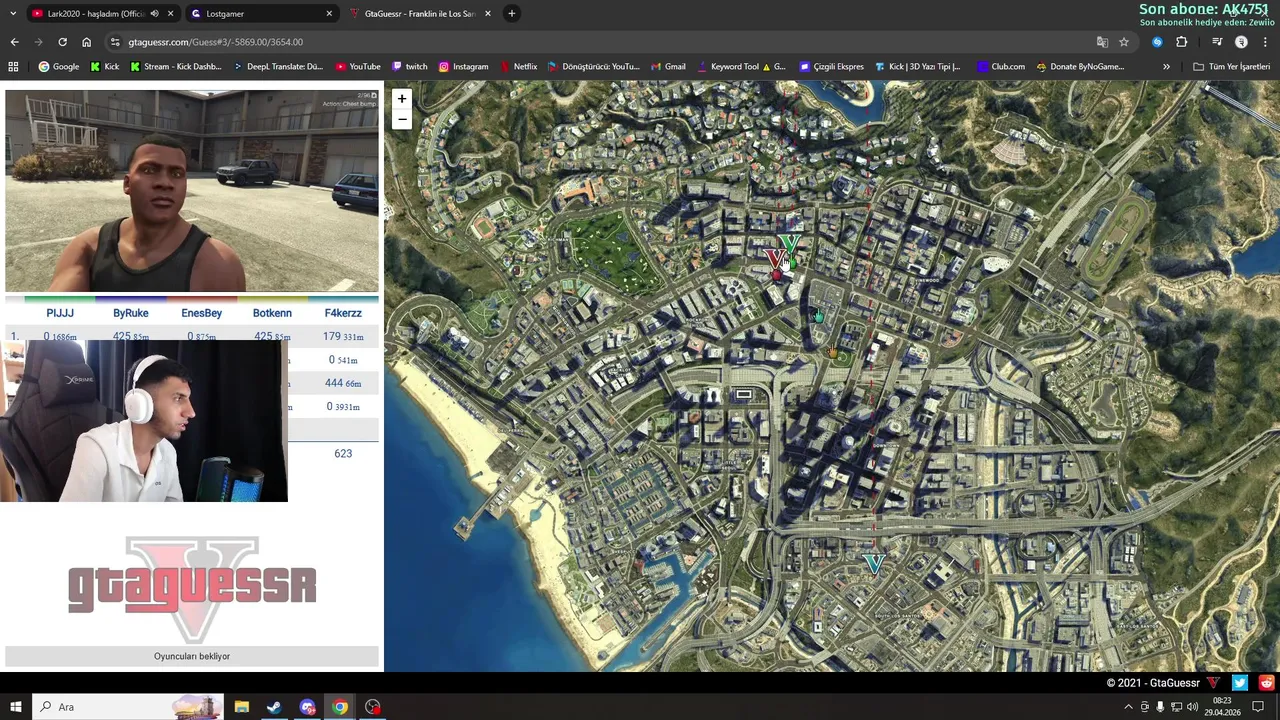View site information icon in address bar
The width and height of the screenshot is (1280, 720).
(x=116, y=42)
